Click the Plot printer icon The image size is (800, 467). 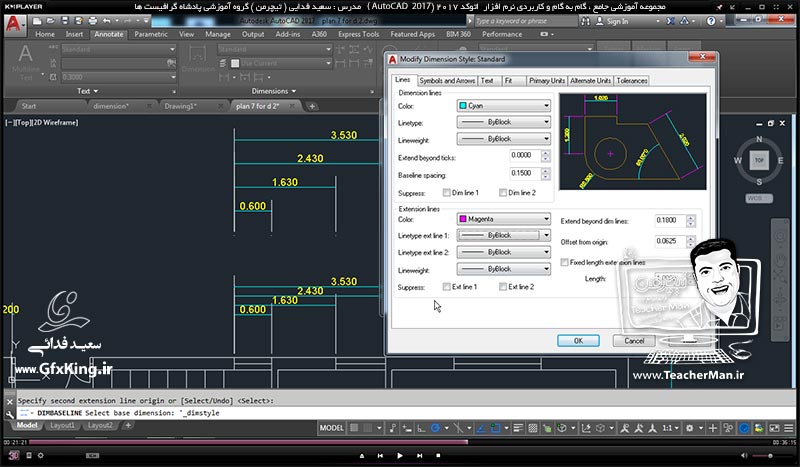click(92, 21)
